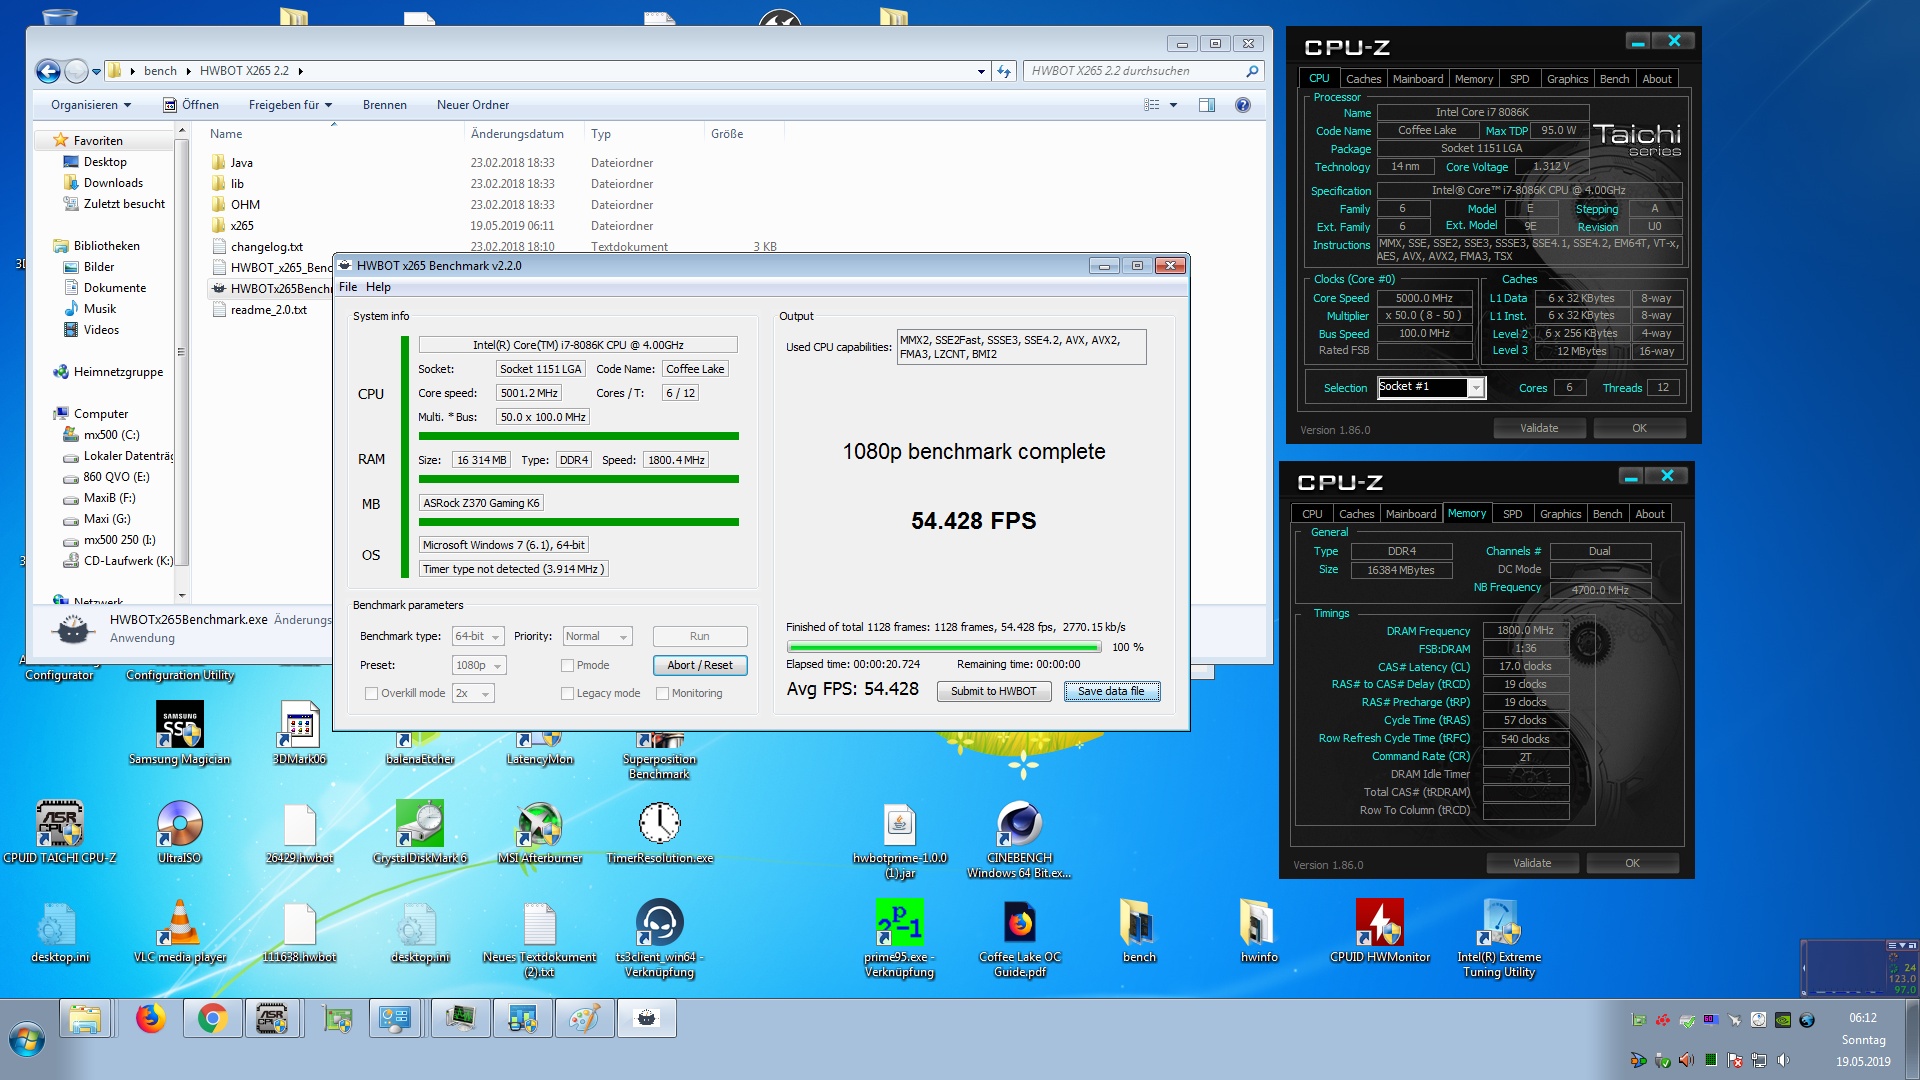Launch UltraISO from the desktop
This screenshot has height=1080, width=1920.
point(180,832)
